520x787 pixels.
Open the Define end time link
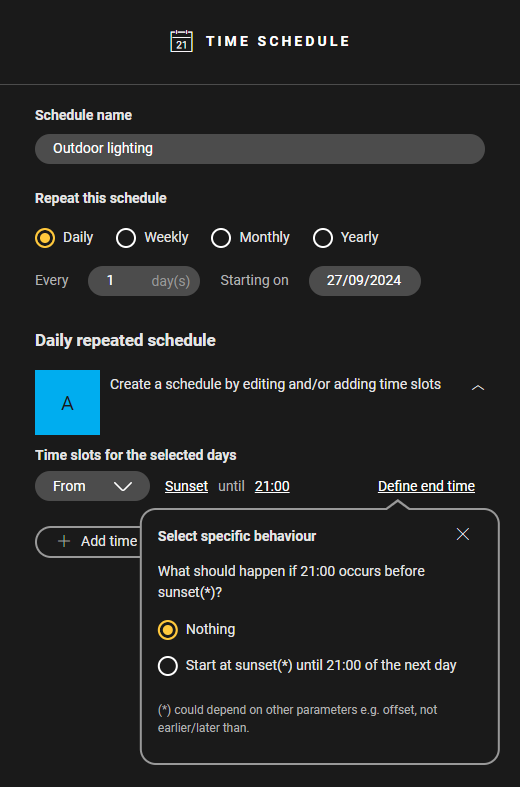pos(426,486)
